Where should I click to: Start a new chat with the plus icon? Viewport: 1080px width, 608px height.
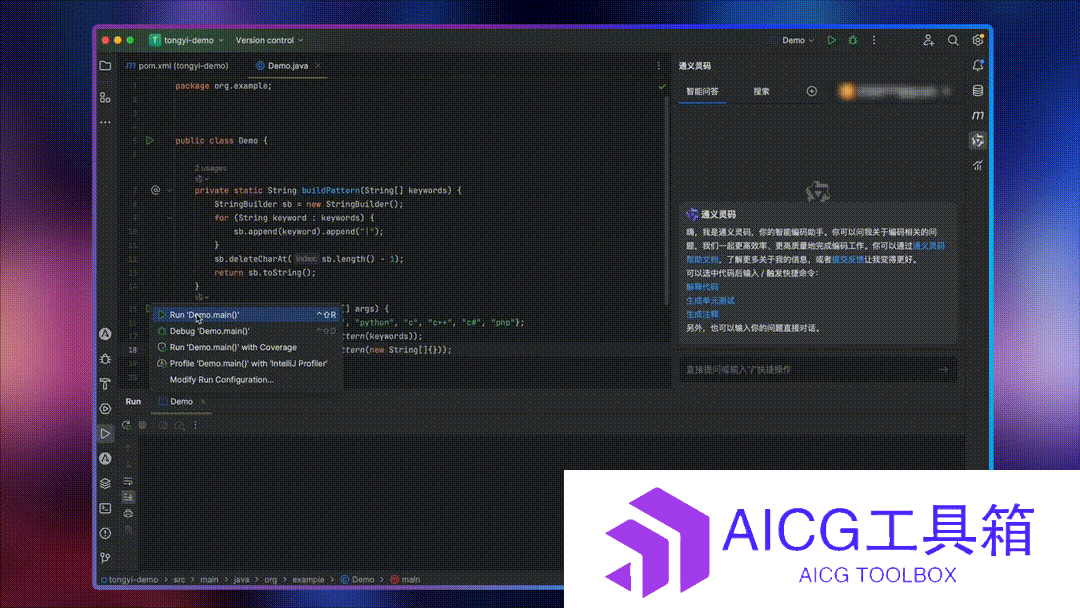[x=811, y=91]
